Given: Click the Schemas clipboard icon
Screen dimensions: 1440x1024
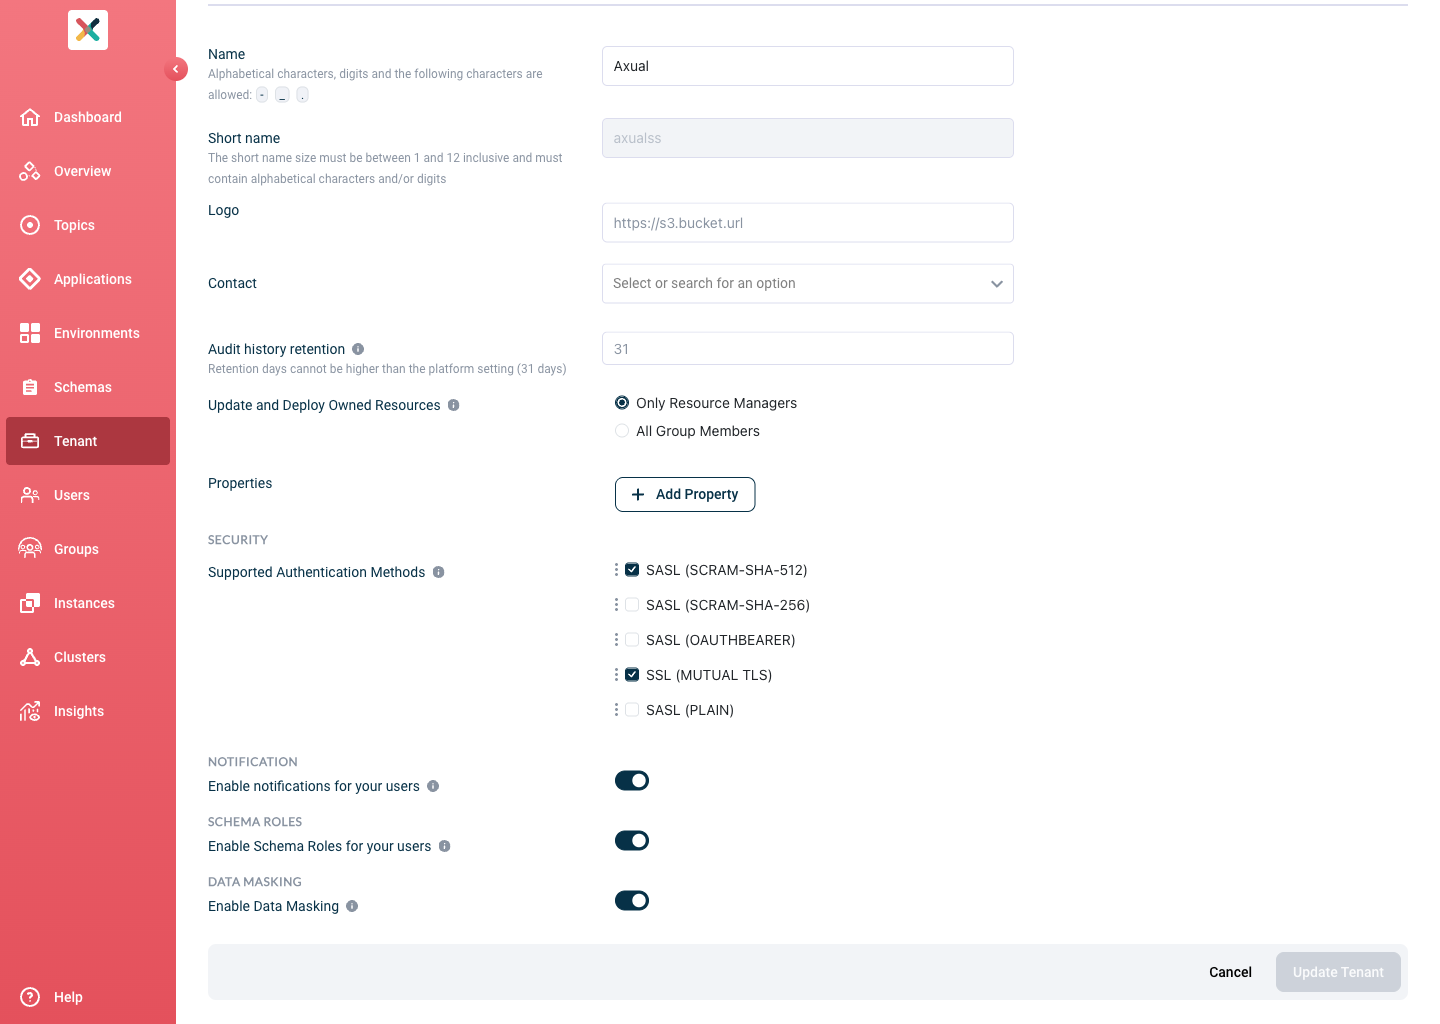Looking at the screenshot, I should pyautogui.click(x=30, y=387).
